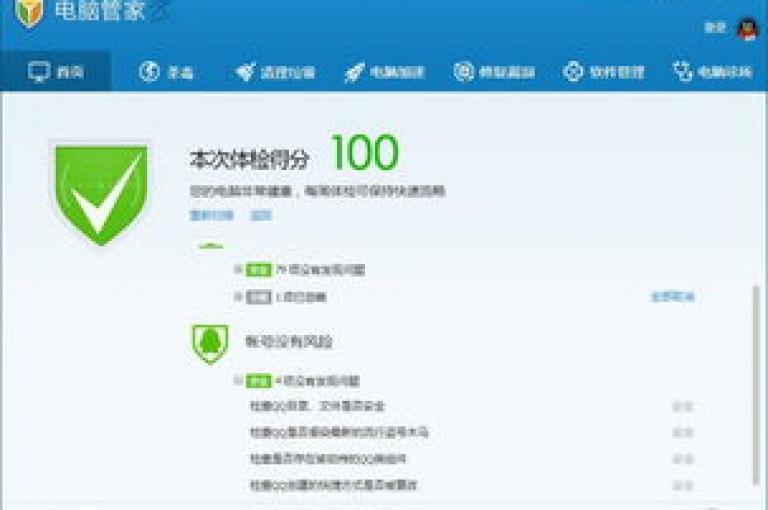Screen dimensions: 768x510
Task: Click the second blue link under the score description
Action: click(261, 215)
